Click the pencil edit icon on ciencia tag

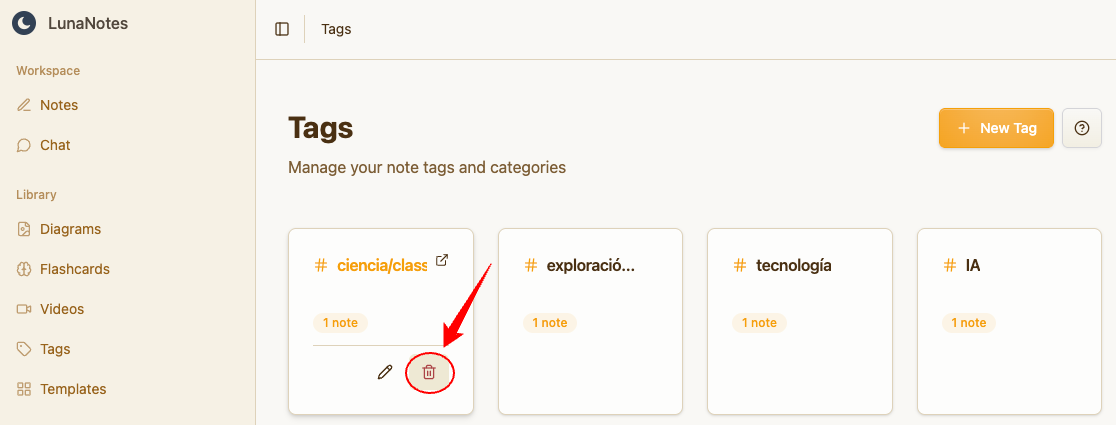(385, 372)
